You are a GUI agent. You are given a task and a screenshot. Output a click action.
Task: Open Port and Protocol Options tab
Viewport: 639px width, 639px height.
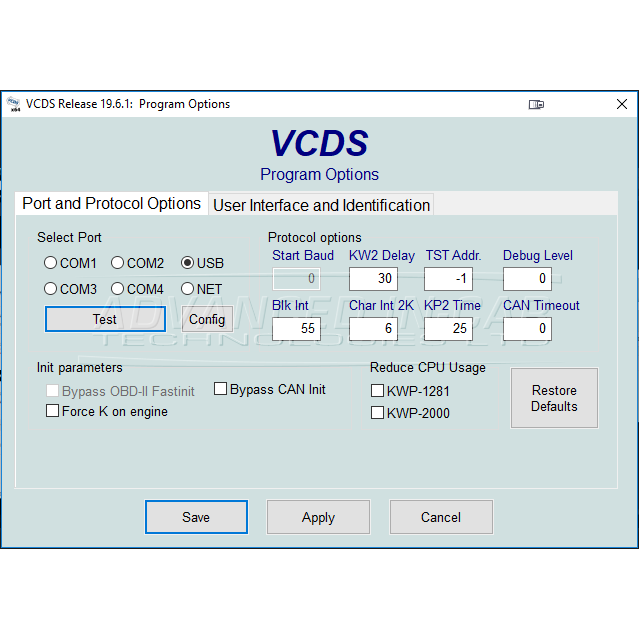click(x=111, y=203)
